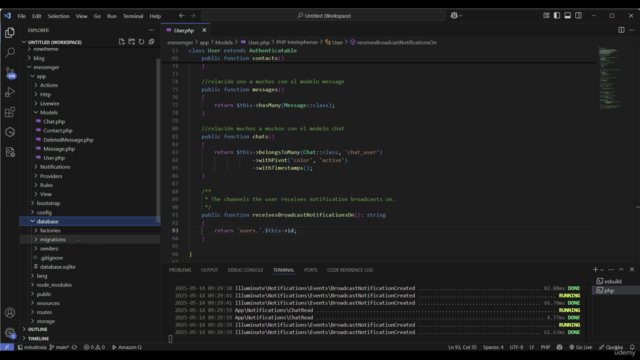The image size is (640, 360).
Task: Expand the TIMELINE section
Action: [39, 338]
